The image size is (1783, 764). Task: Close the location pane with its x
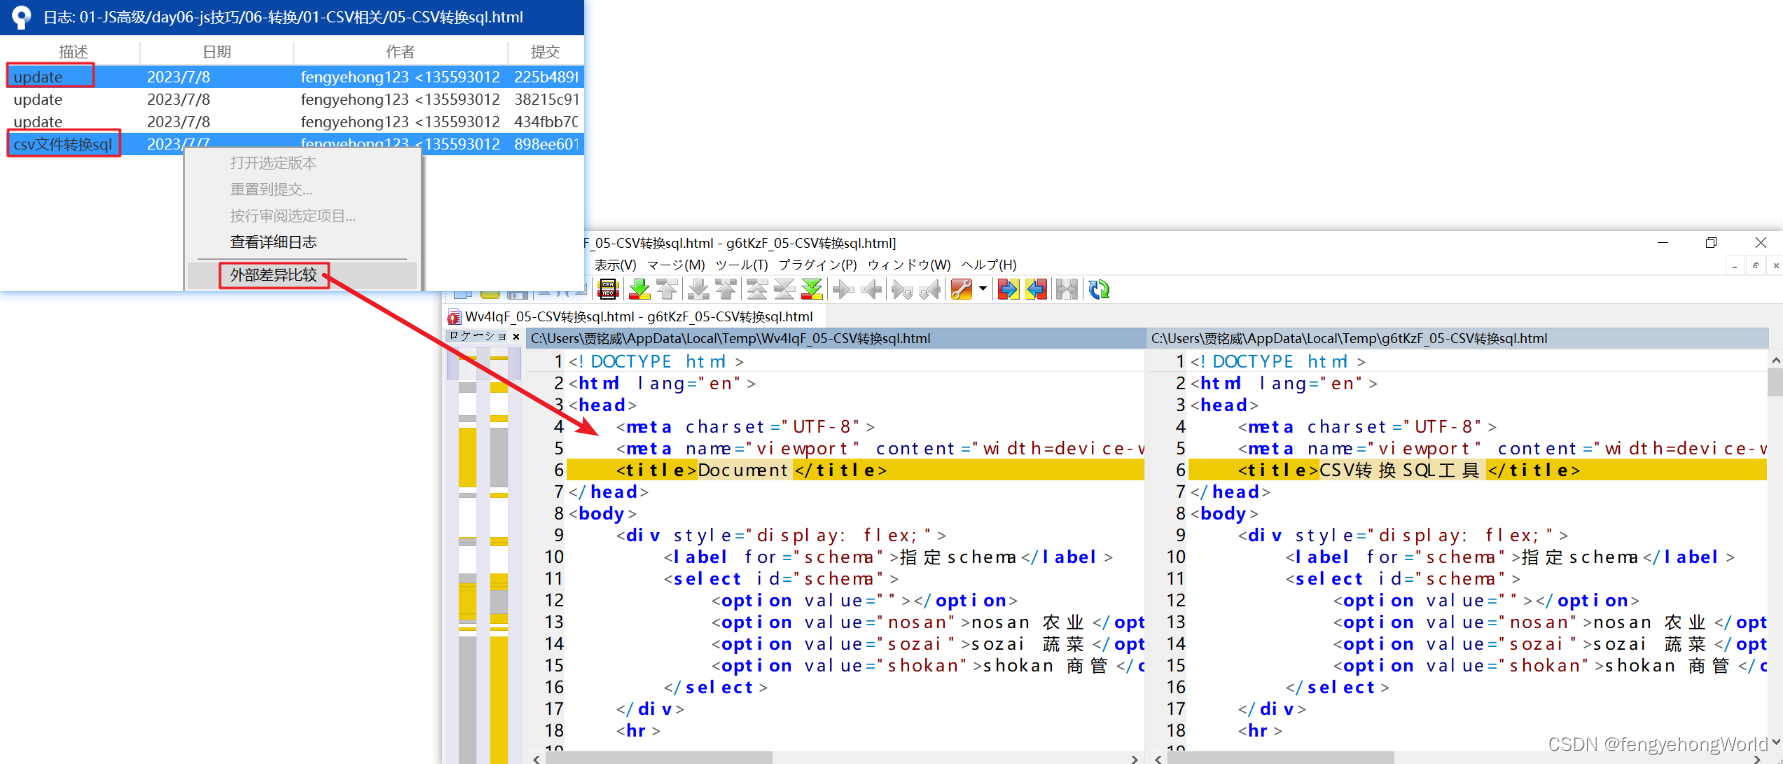(x=516, y=337)
